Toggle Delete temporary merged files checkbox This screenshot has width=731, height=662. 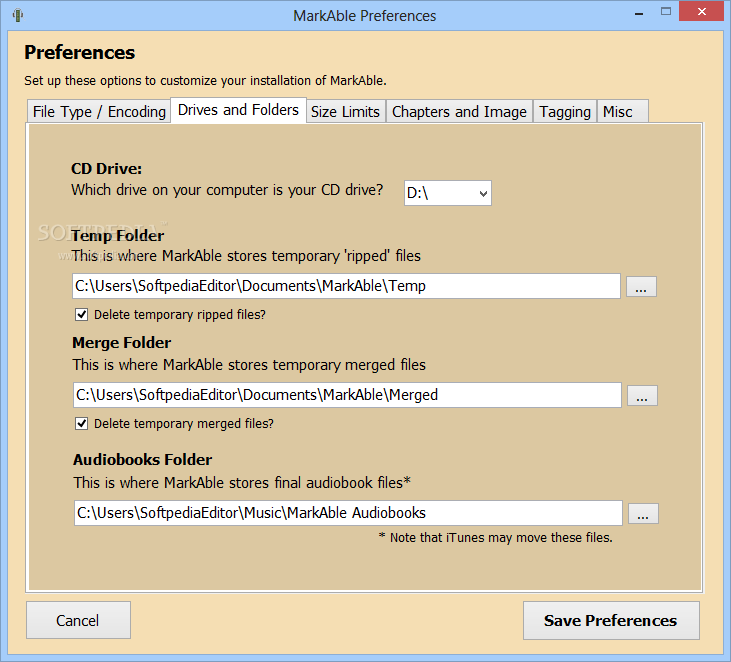[82, 423]
